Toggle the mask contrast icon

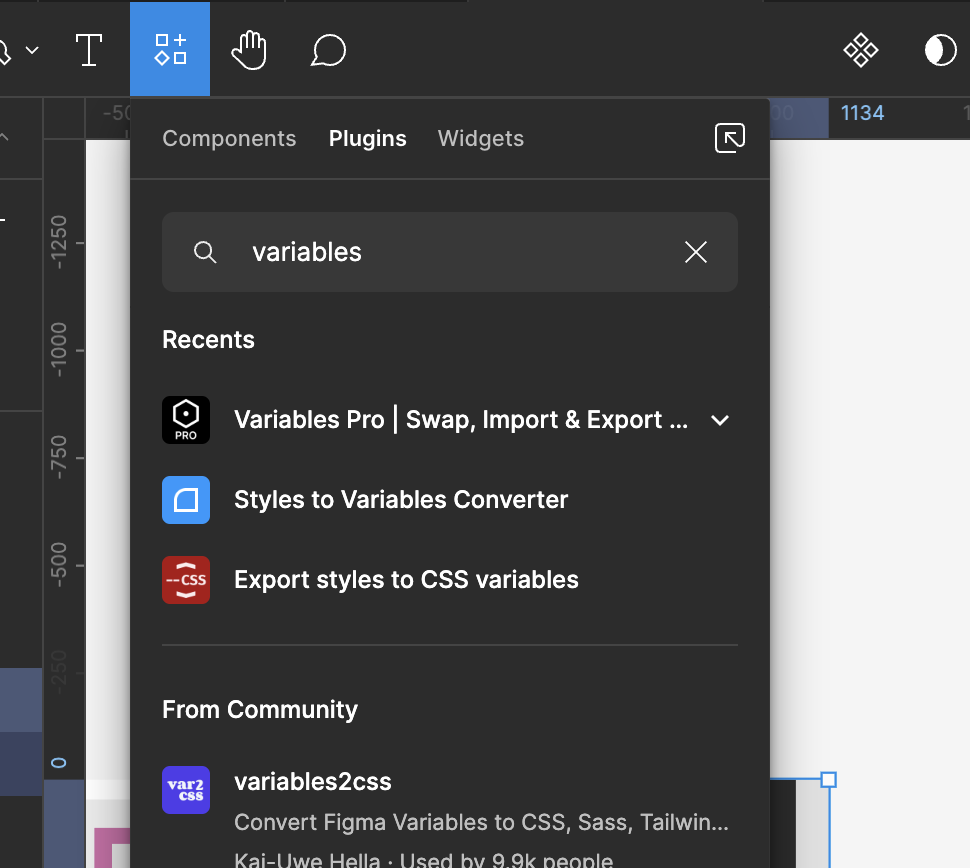[x=940, y=50]
